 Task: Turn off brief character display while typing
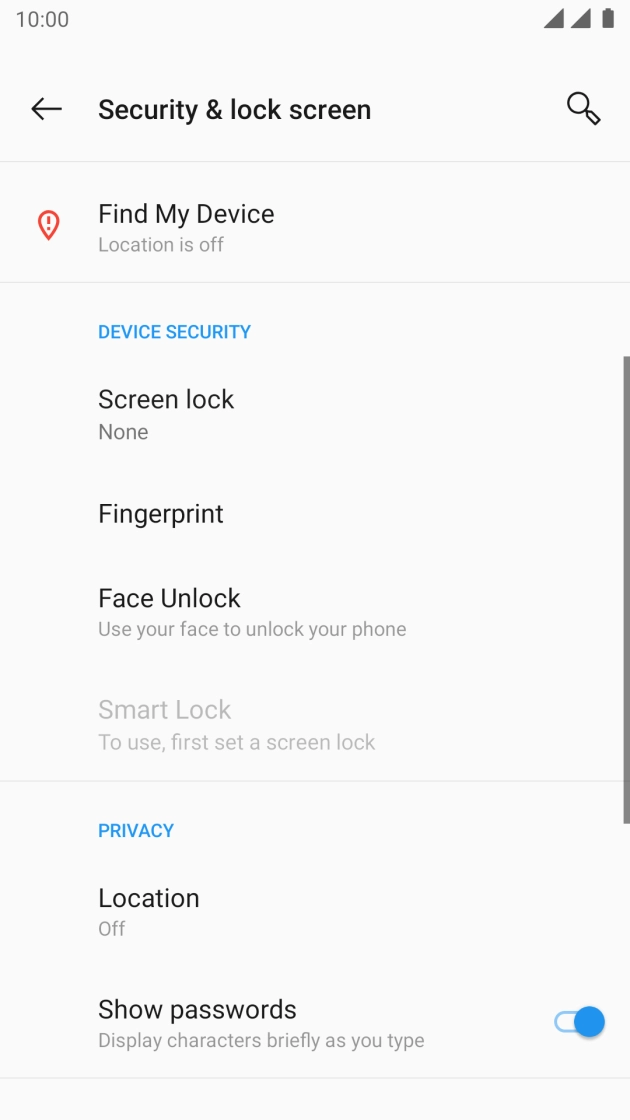point(581,1022)
